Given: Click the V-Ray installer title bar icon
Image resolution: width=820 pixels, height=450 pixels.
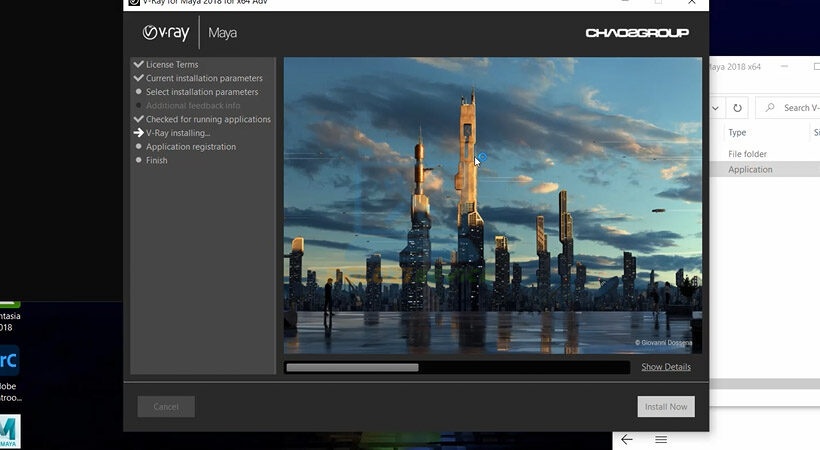Looking at the screenshot, I should pos(134,2).
